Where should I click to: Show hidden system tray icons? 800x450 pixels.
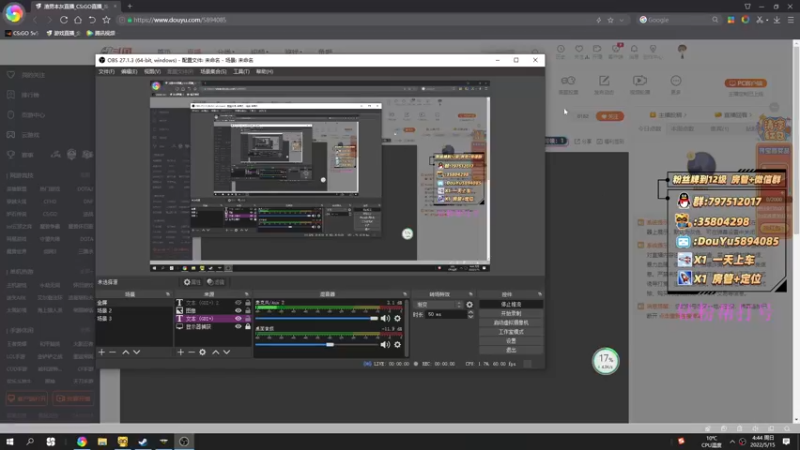coord(732,442)
